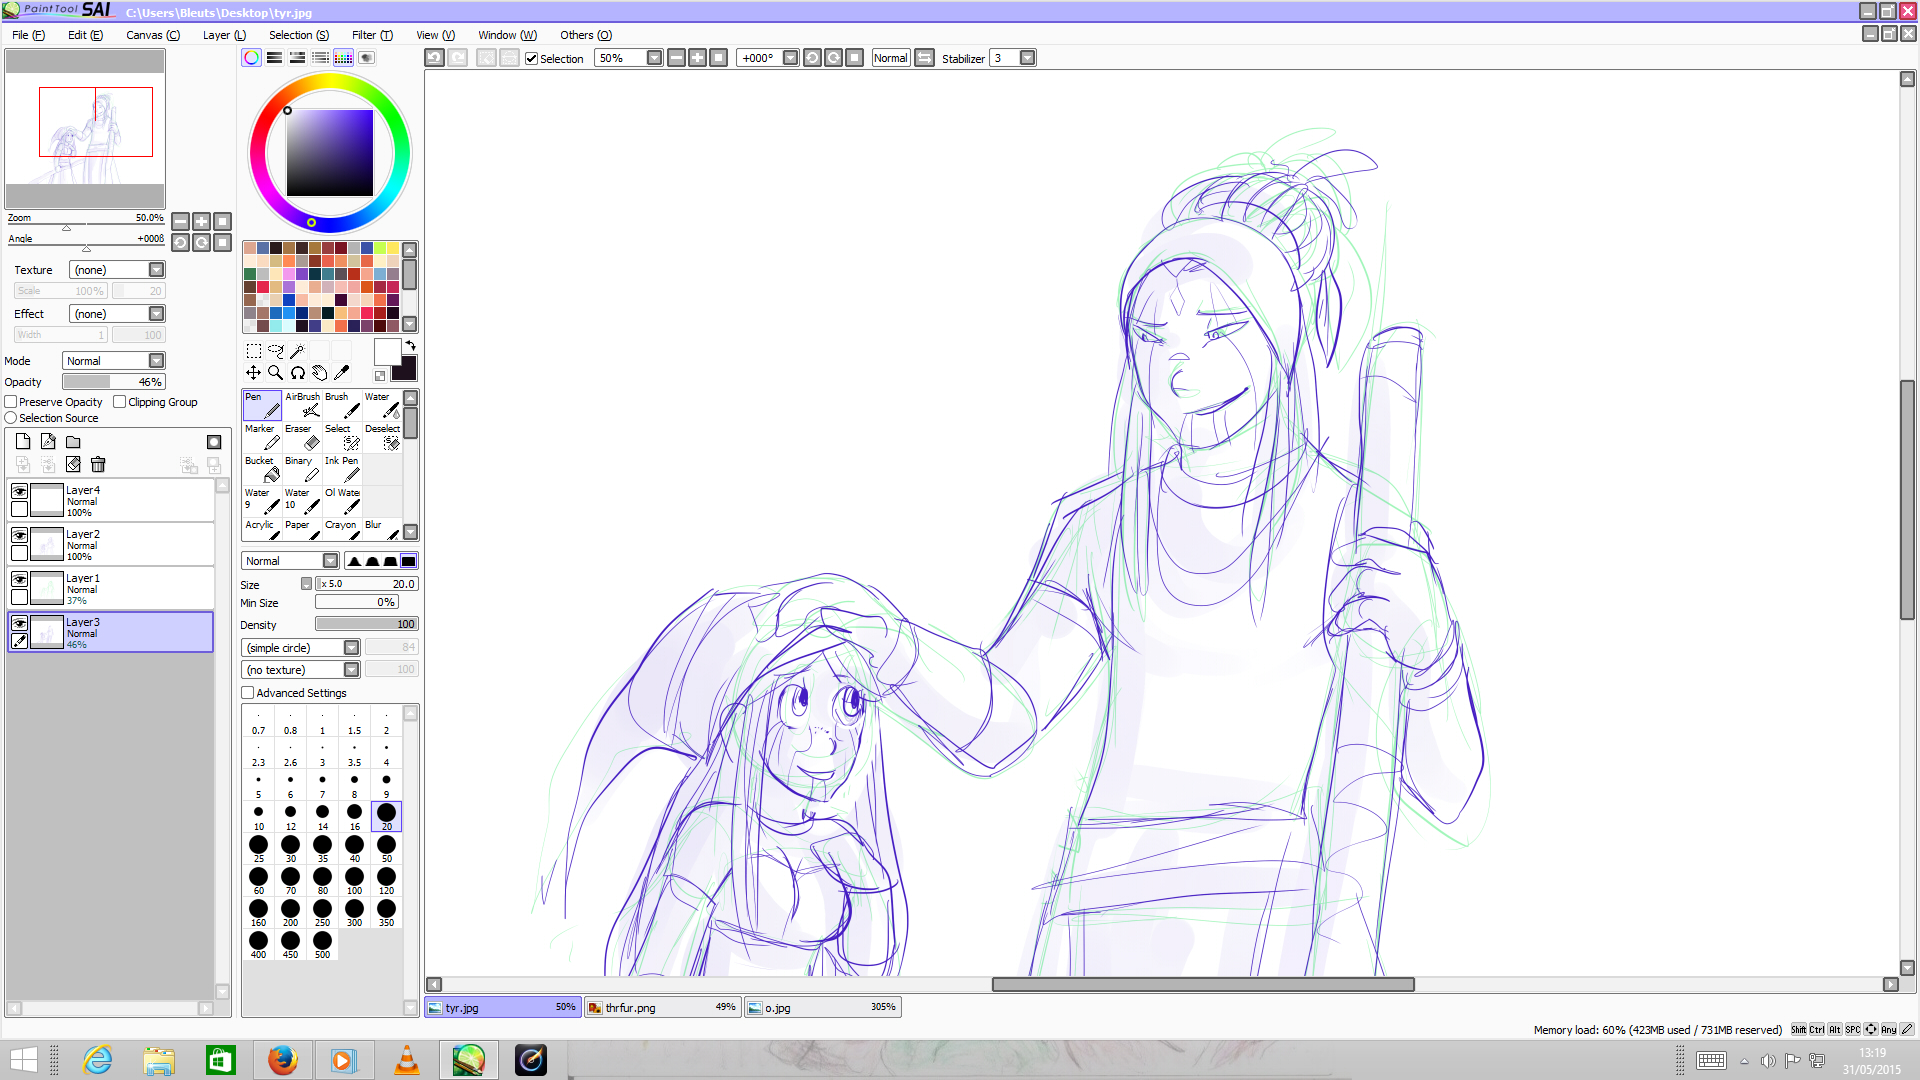Hide Layer1 using its eye icon
The width and height of the screenshot is (1920, 1080).
[19, 579]
